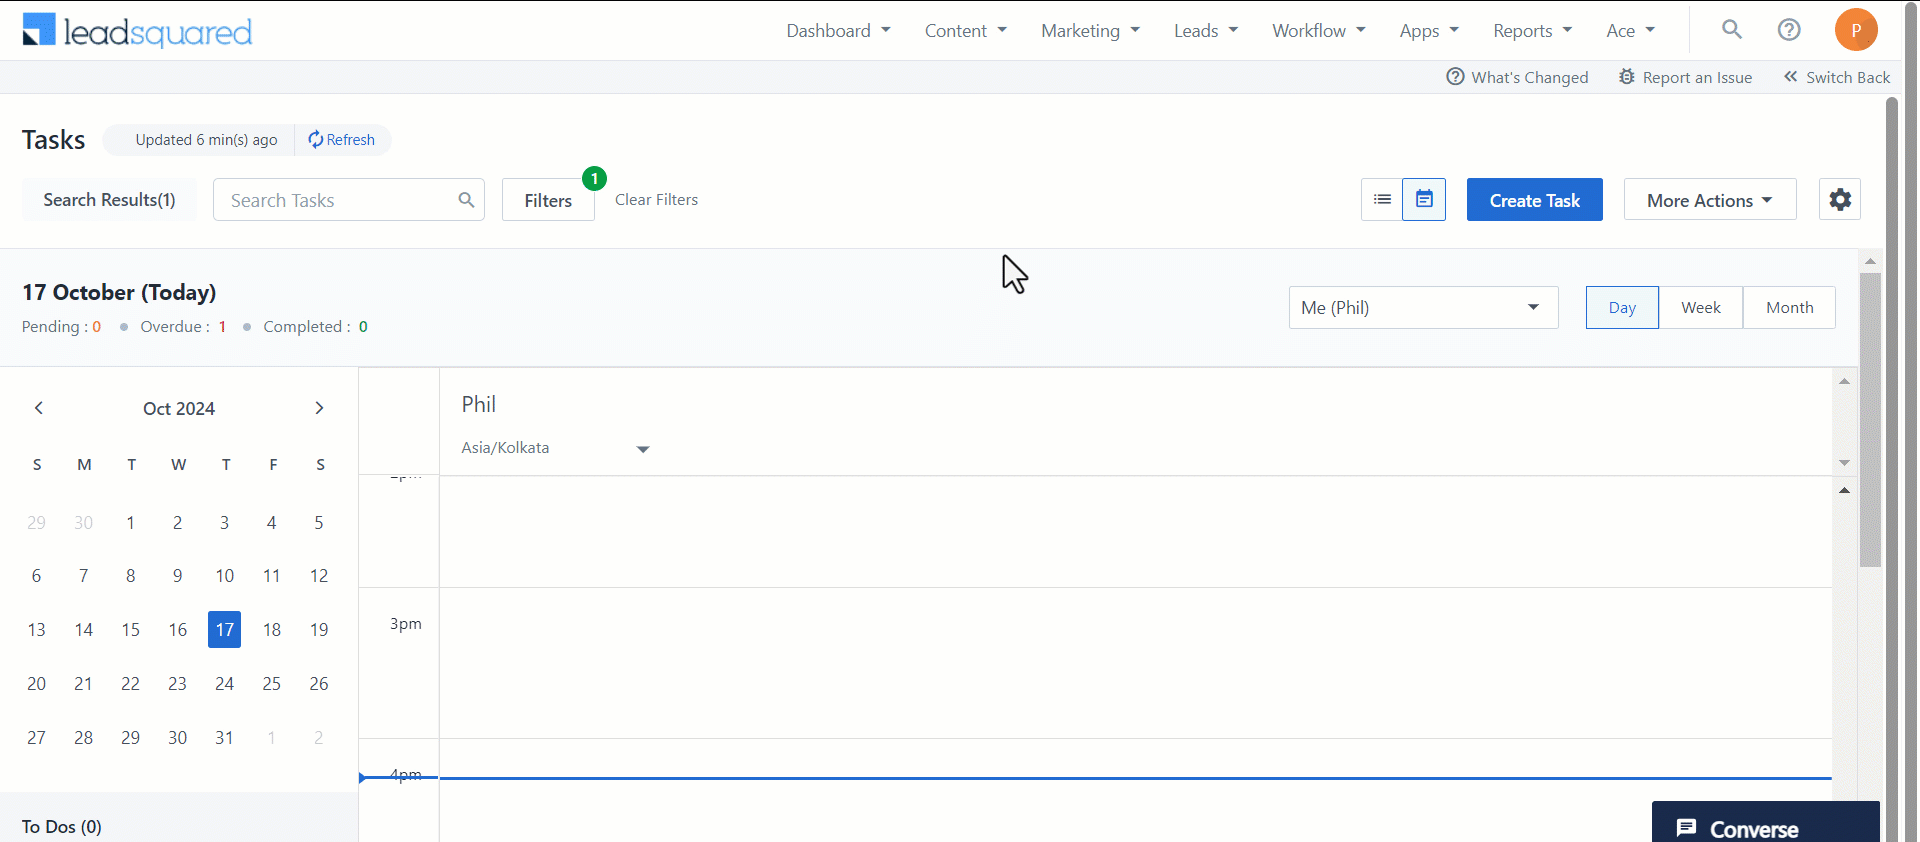Select the Month view tab
The image size is (1920, 842).
tap(1789, 307)
